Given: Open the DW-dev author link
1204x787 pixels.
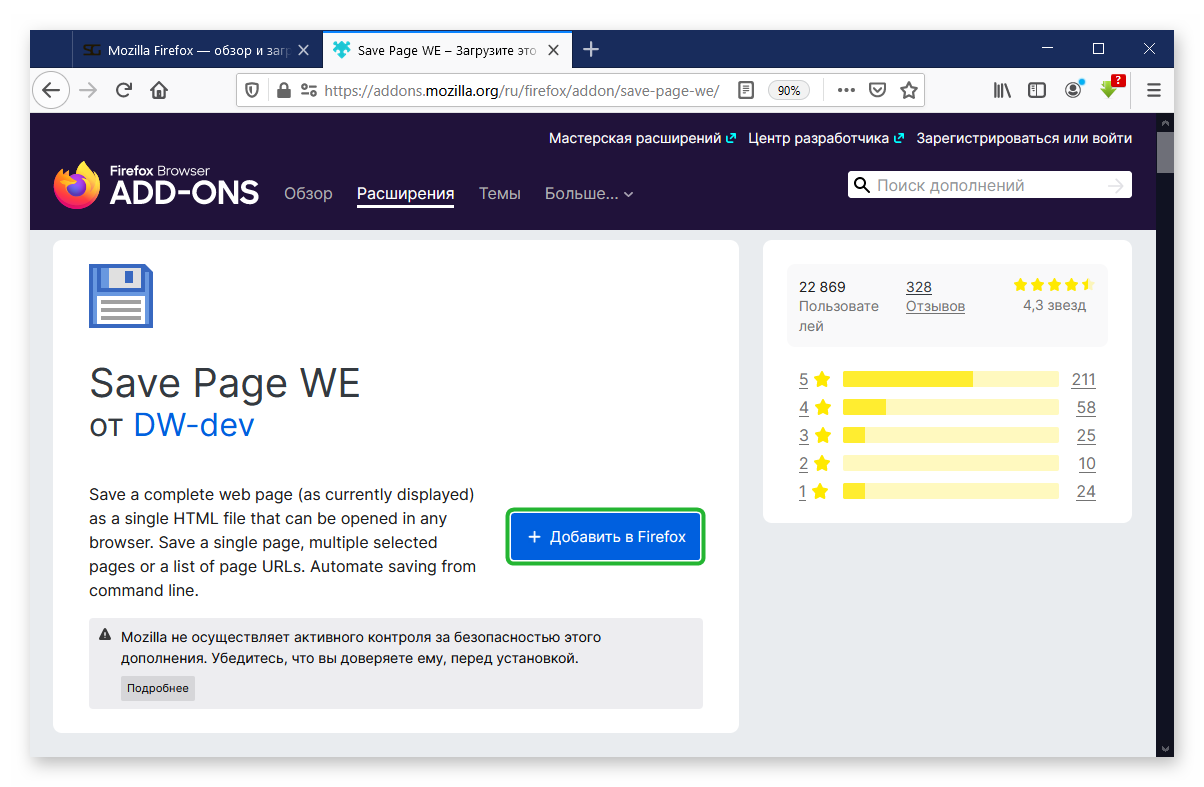Looking at the screenshot, I should (x=194, y=425).
